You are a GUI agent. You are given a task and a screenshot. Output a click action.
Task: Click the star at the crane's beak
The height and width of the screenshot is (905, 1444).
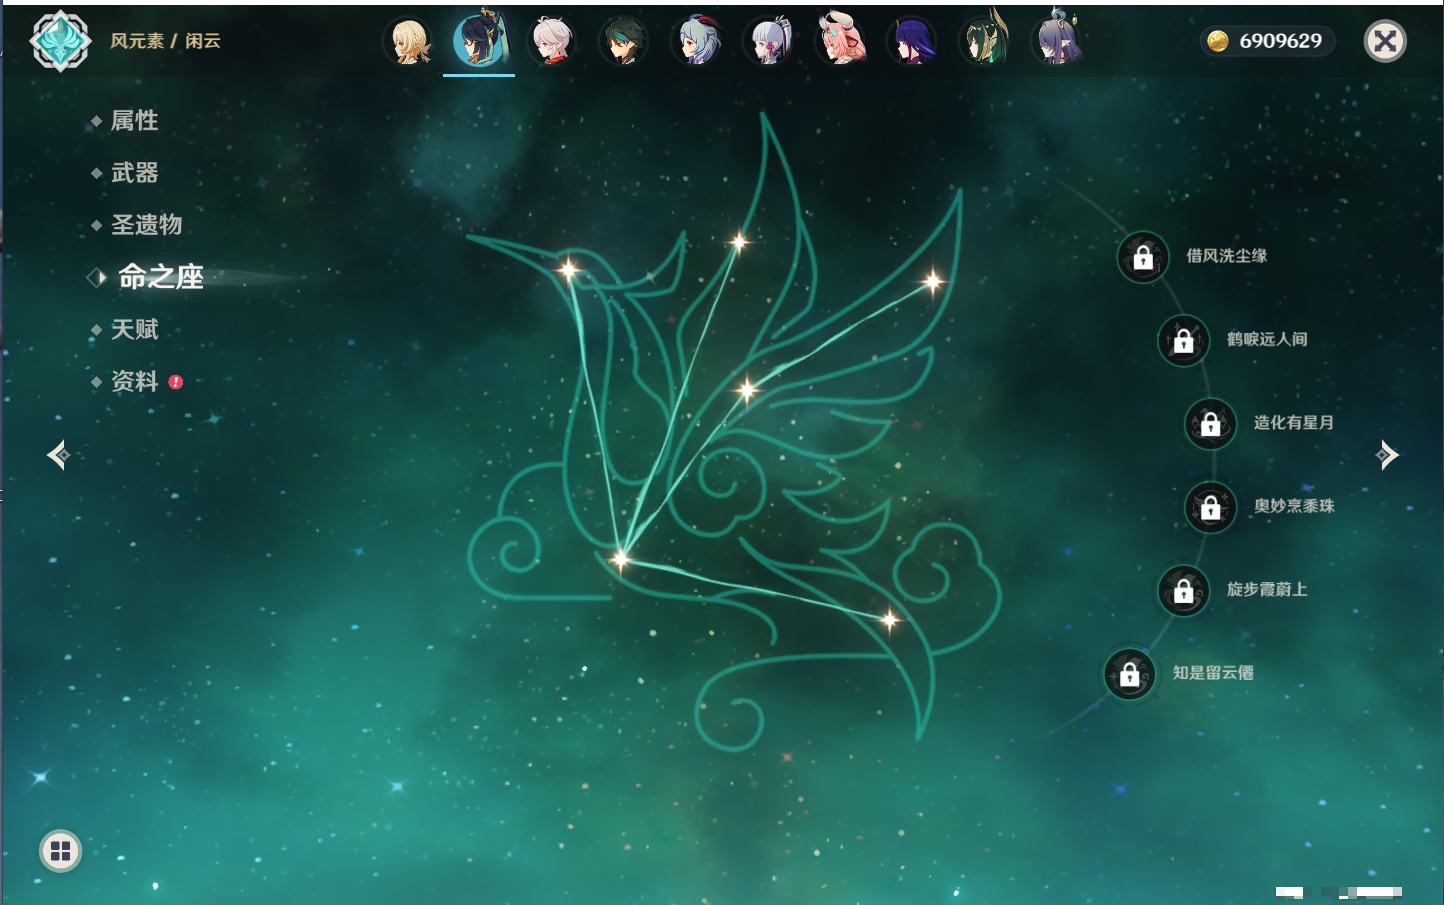click(568, 269)
